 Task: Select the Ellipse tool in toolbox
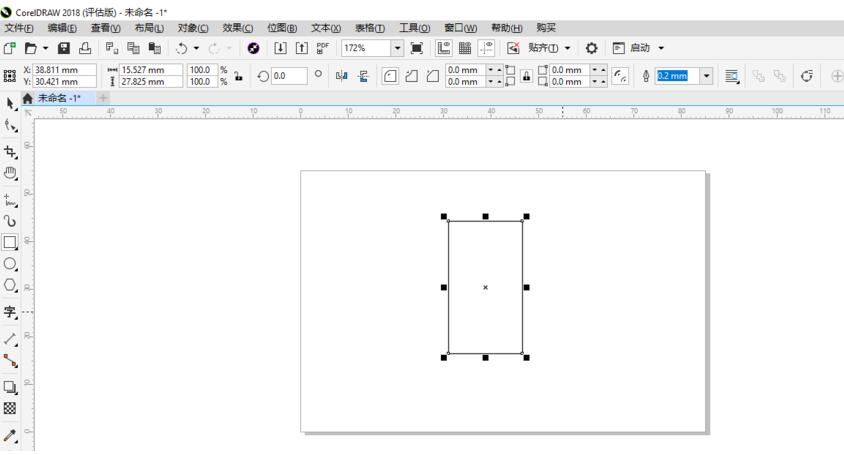click(10, 264)
